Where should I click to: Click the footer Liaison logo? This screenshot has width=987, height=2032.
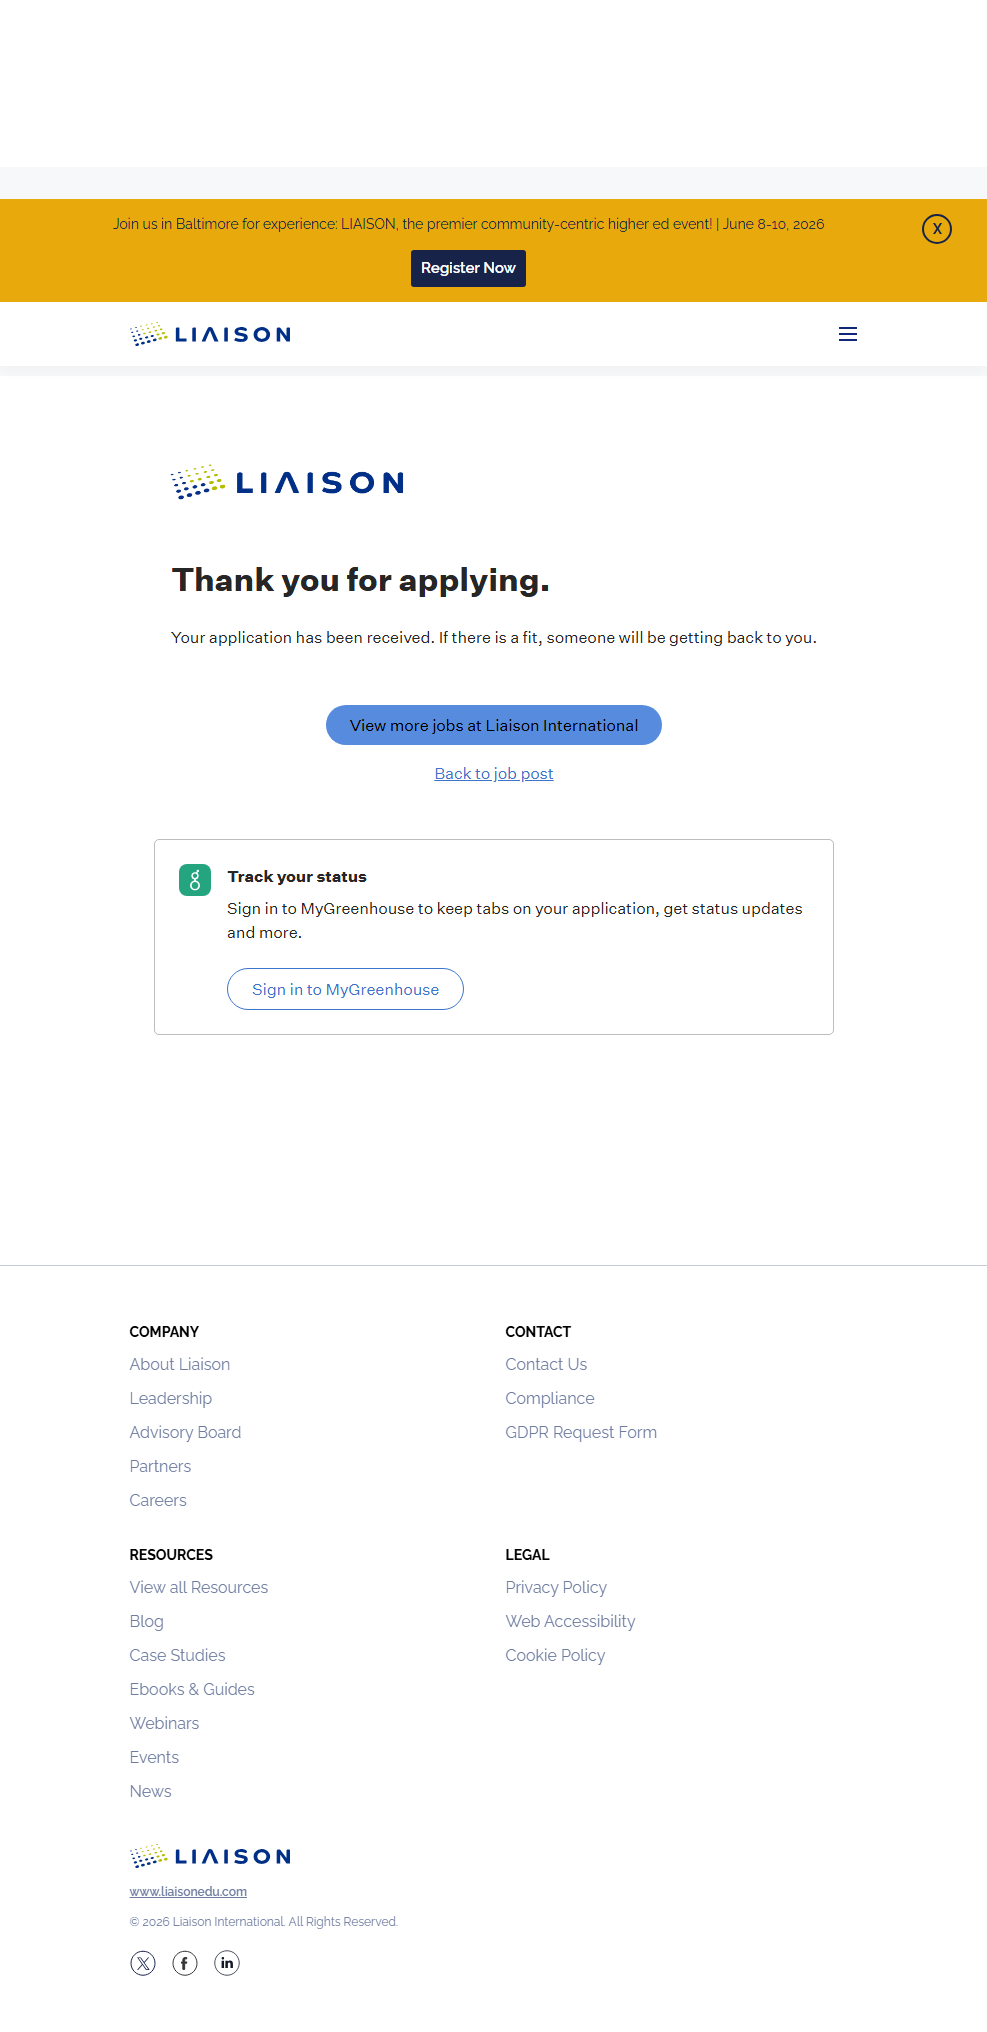coord(210,1856)
